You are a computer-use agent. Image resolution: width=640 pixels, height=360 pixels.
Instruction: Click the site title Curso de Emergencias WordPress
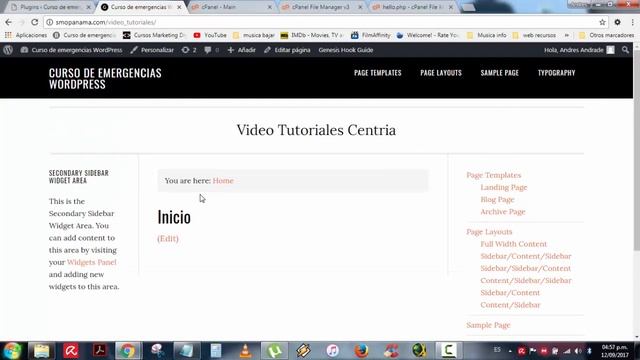tap(105, 78)
